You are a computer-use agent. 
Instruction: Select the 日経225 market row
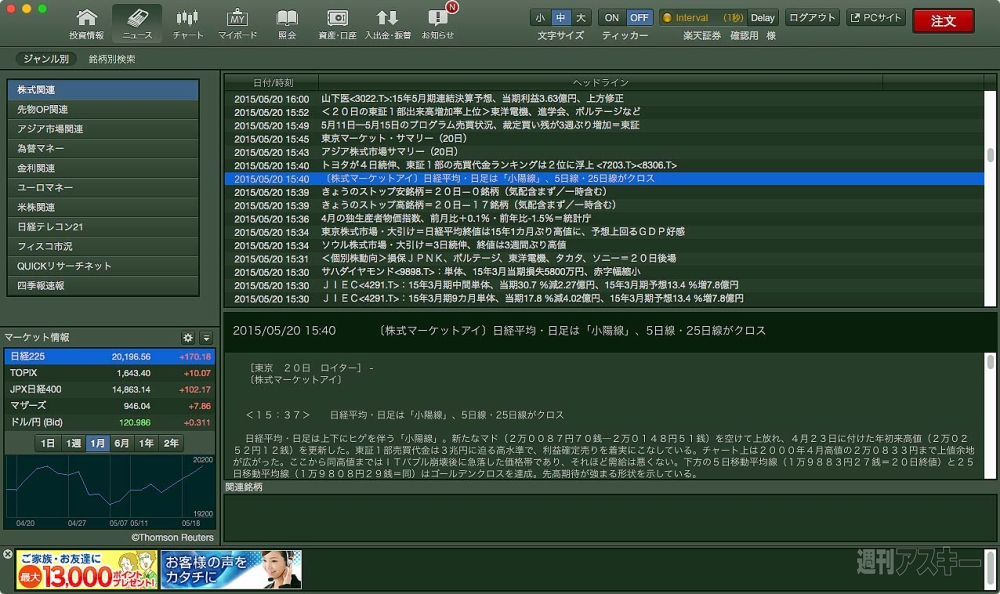[110, 357]
